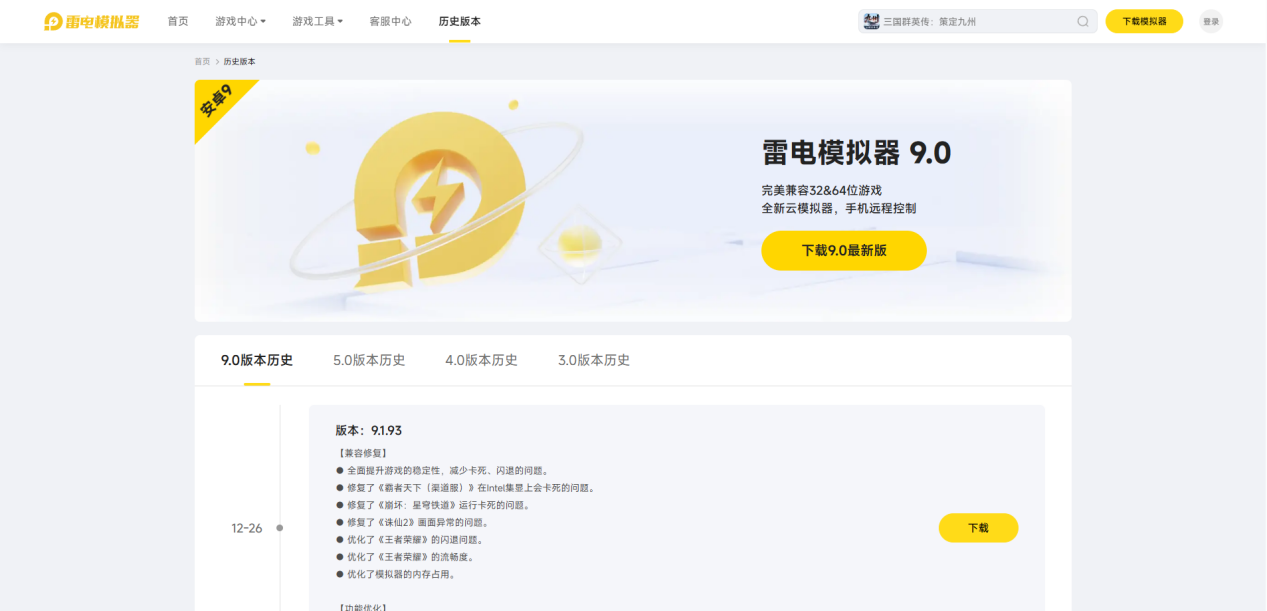Click the game thumbnail icon in the search box
The width and height of the screenshot is (1267, 611).
click(x=872, y=21)
